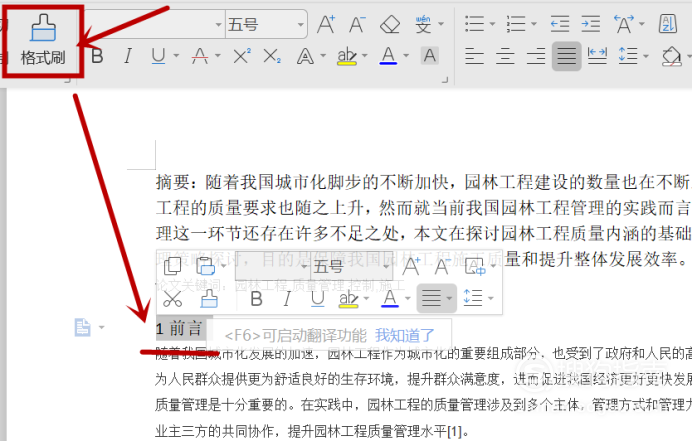The height and width of the screenshot is (441, 692).
Task: Apply superscript formatting
Action: (x=241, y=56)
